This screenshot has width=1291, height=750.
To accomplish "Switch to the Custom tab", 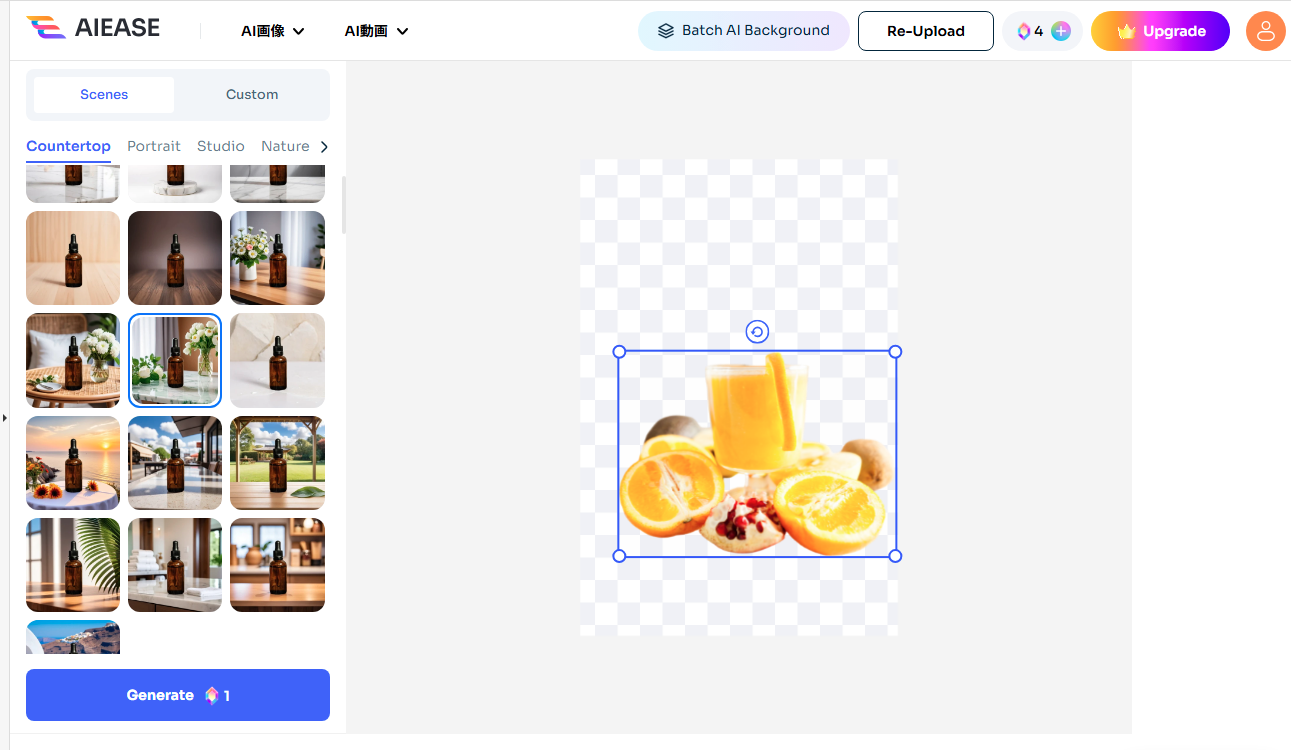I will click(252, 94).
